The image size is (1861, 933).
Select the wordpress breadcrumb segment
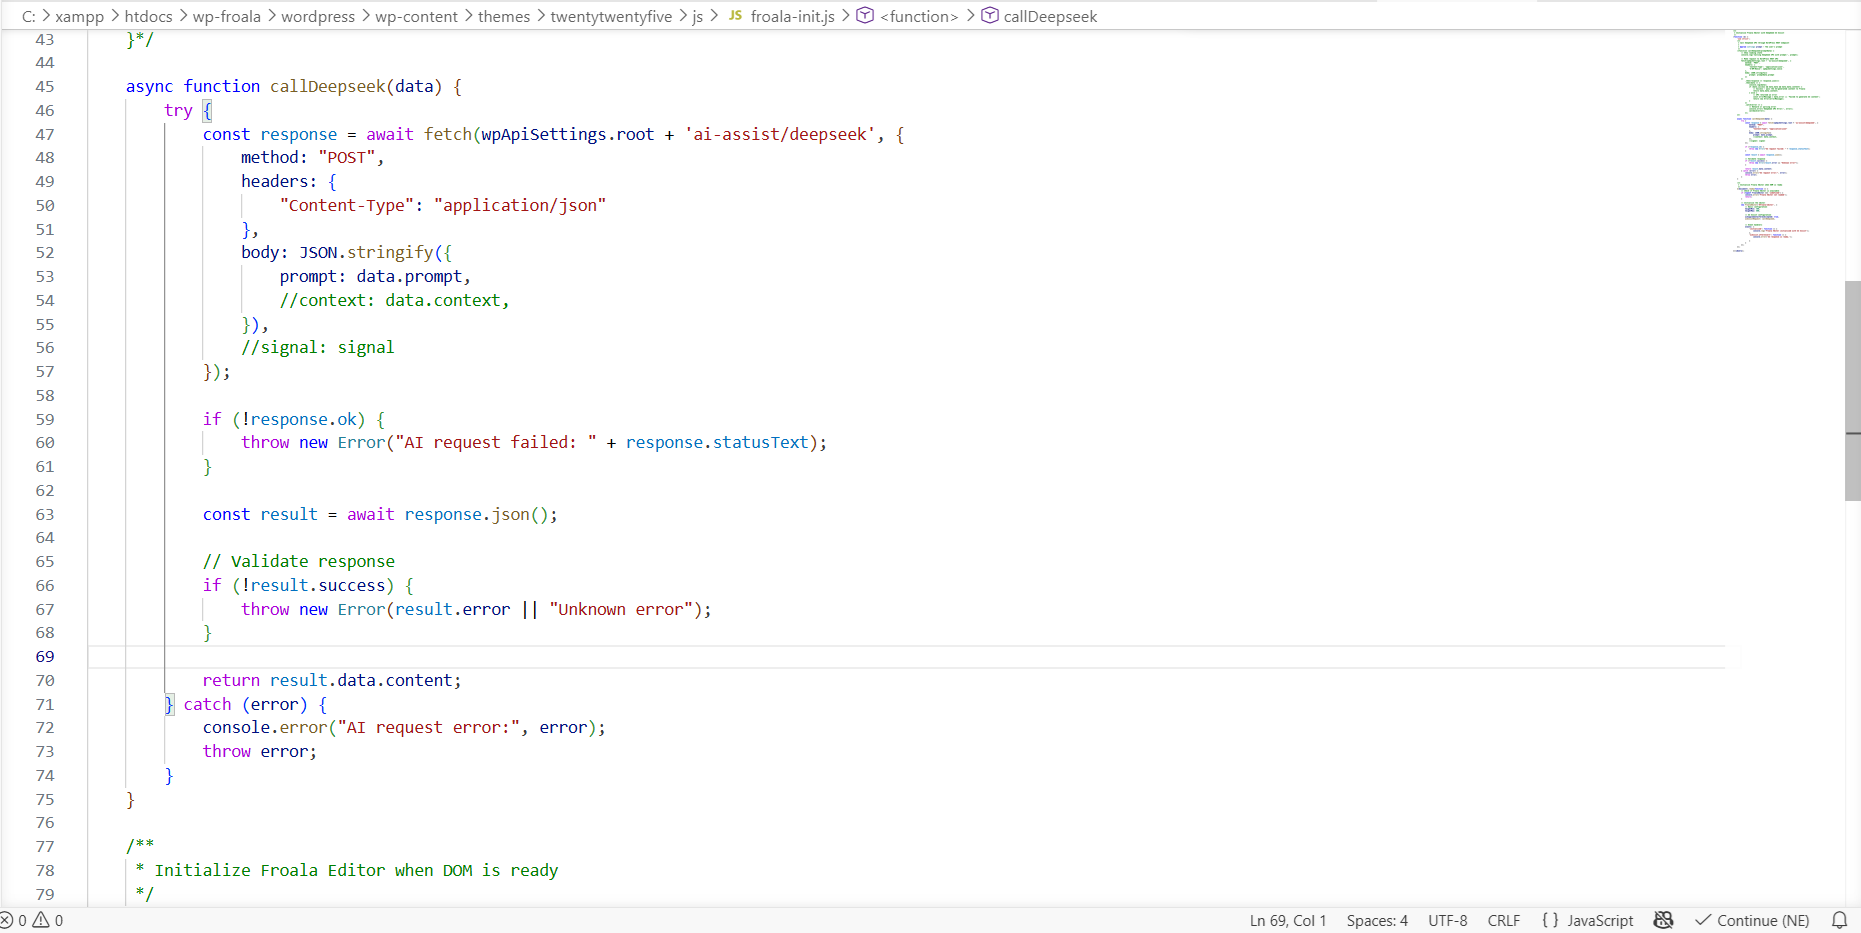coord(318,16)
